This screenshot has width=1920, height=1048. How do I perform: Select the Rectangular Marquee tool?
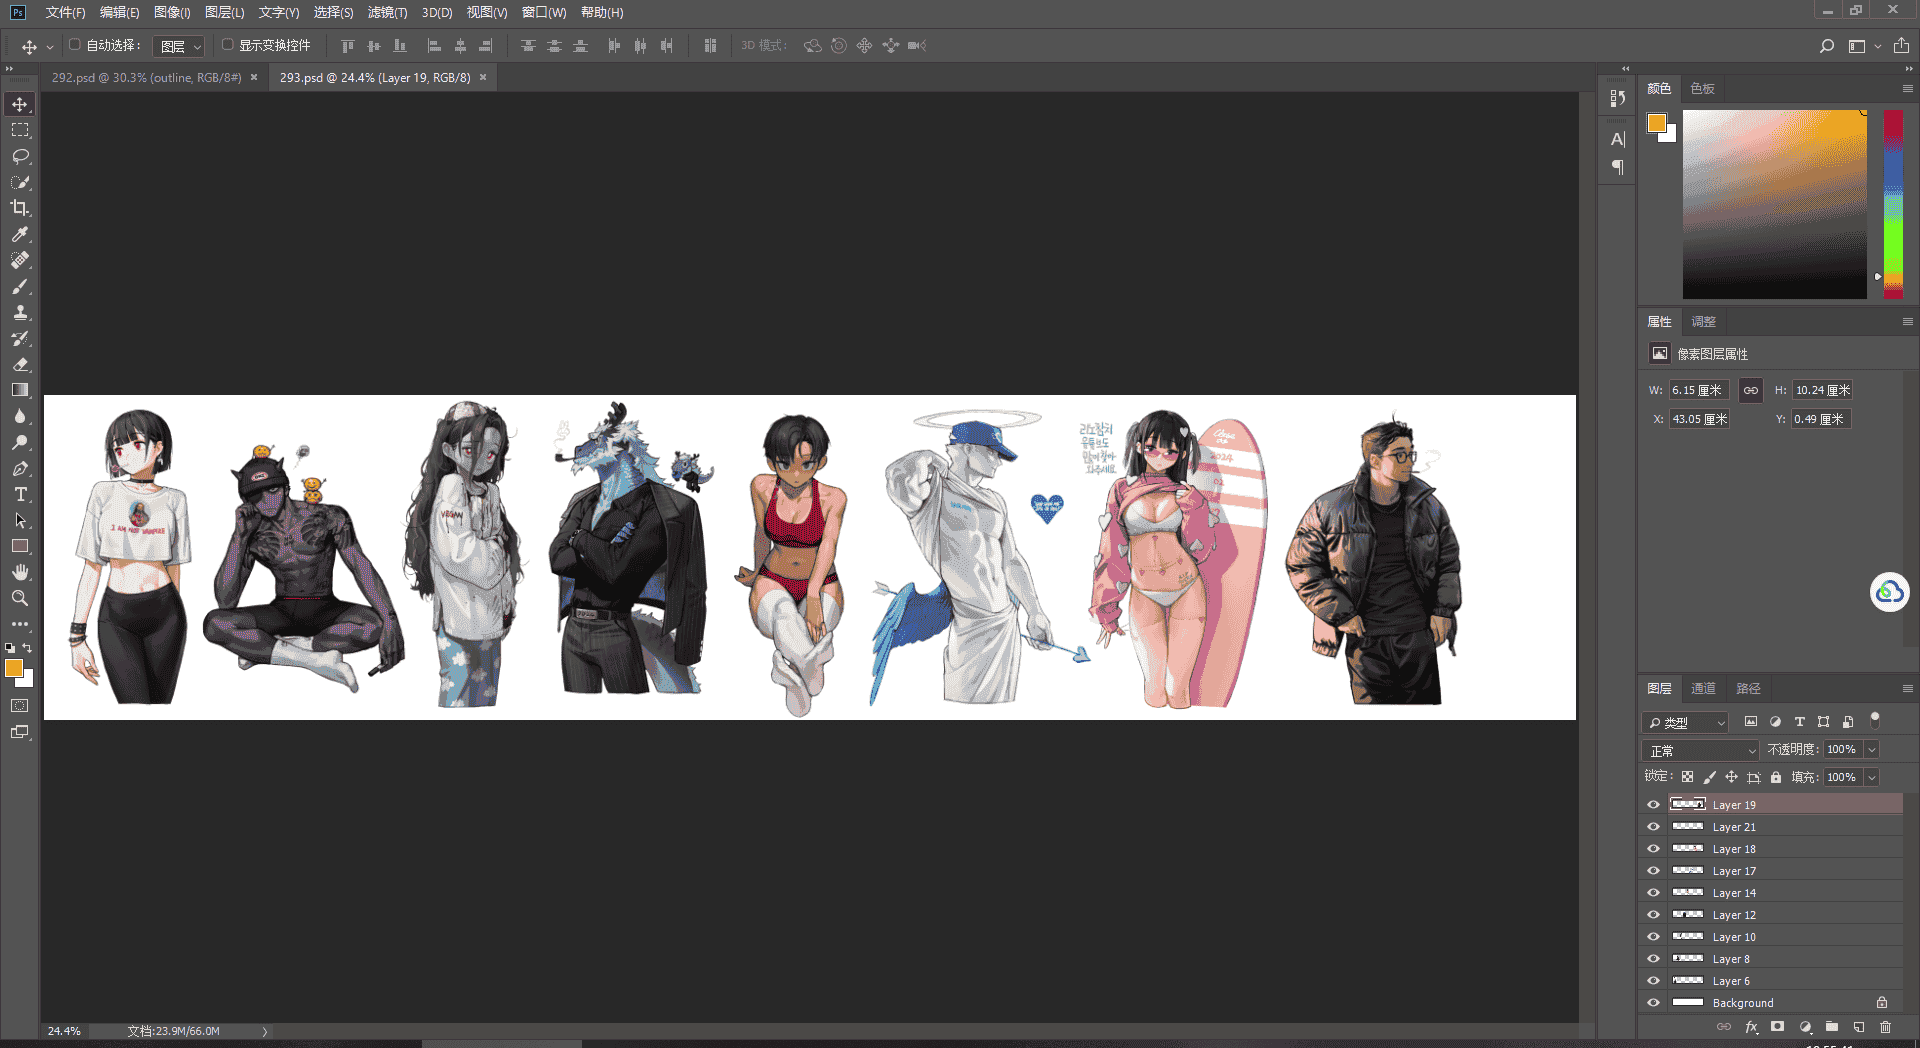pyautogui.click(x=20, y=130)
